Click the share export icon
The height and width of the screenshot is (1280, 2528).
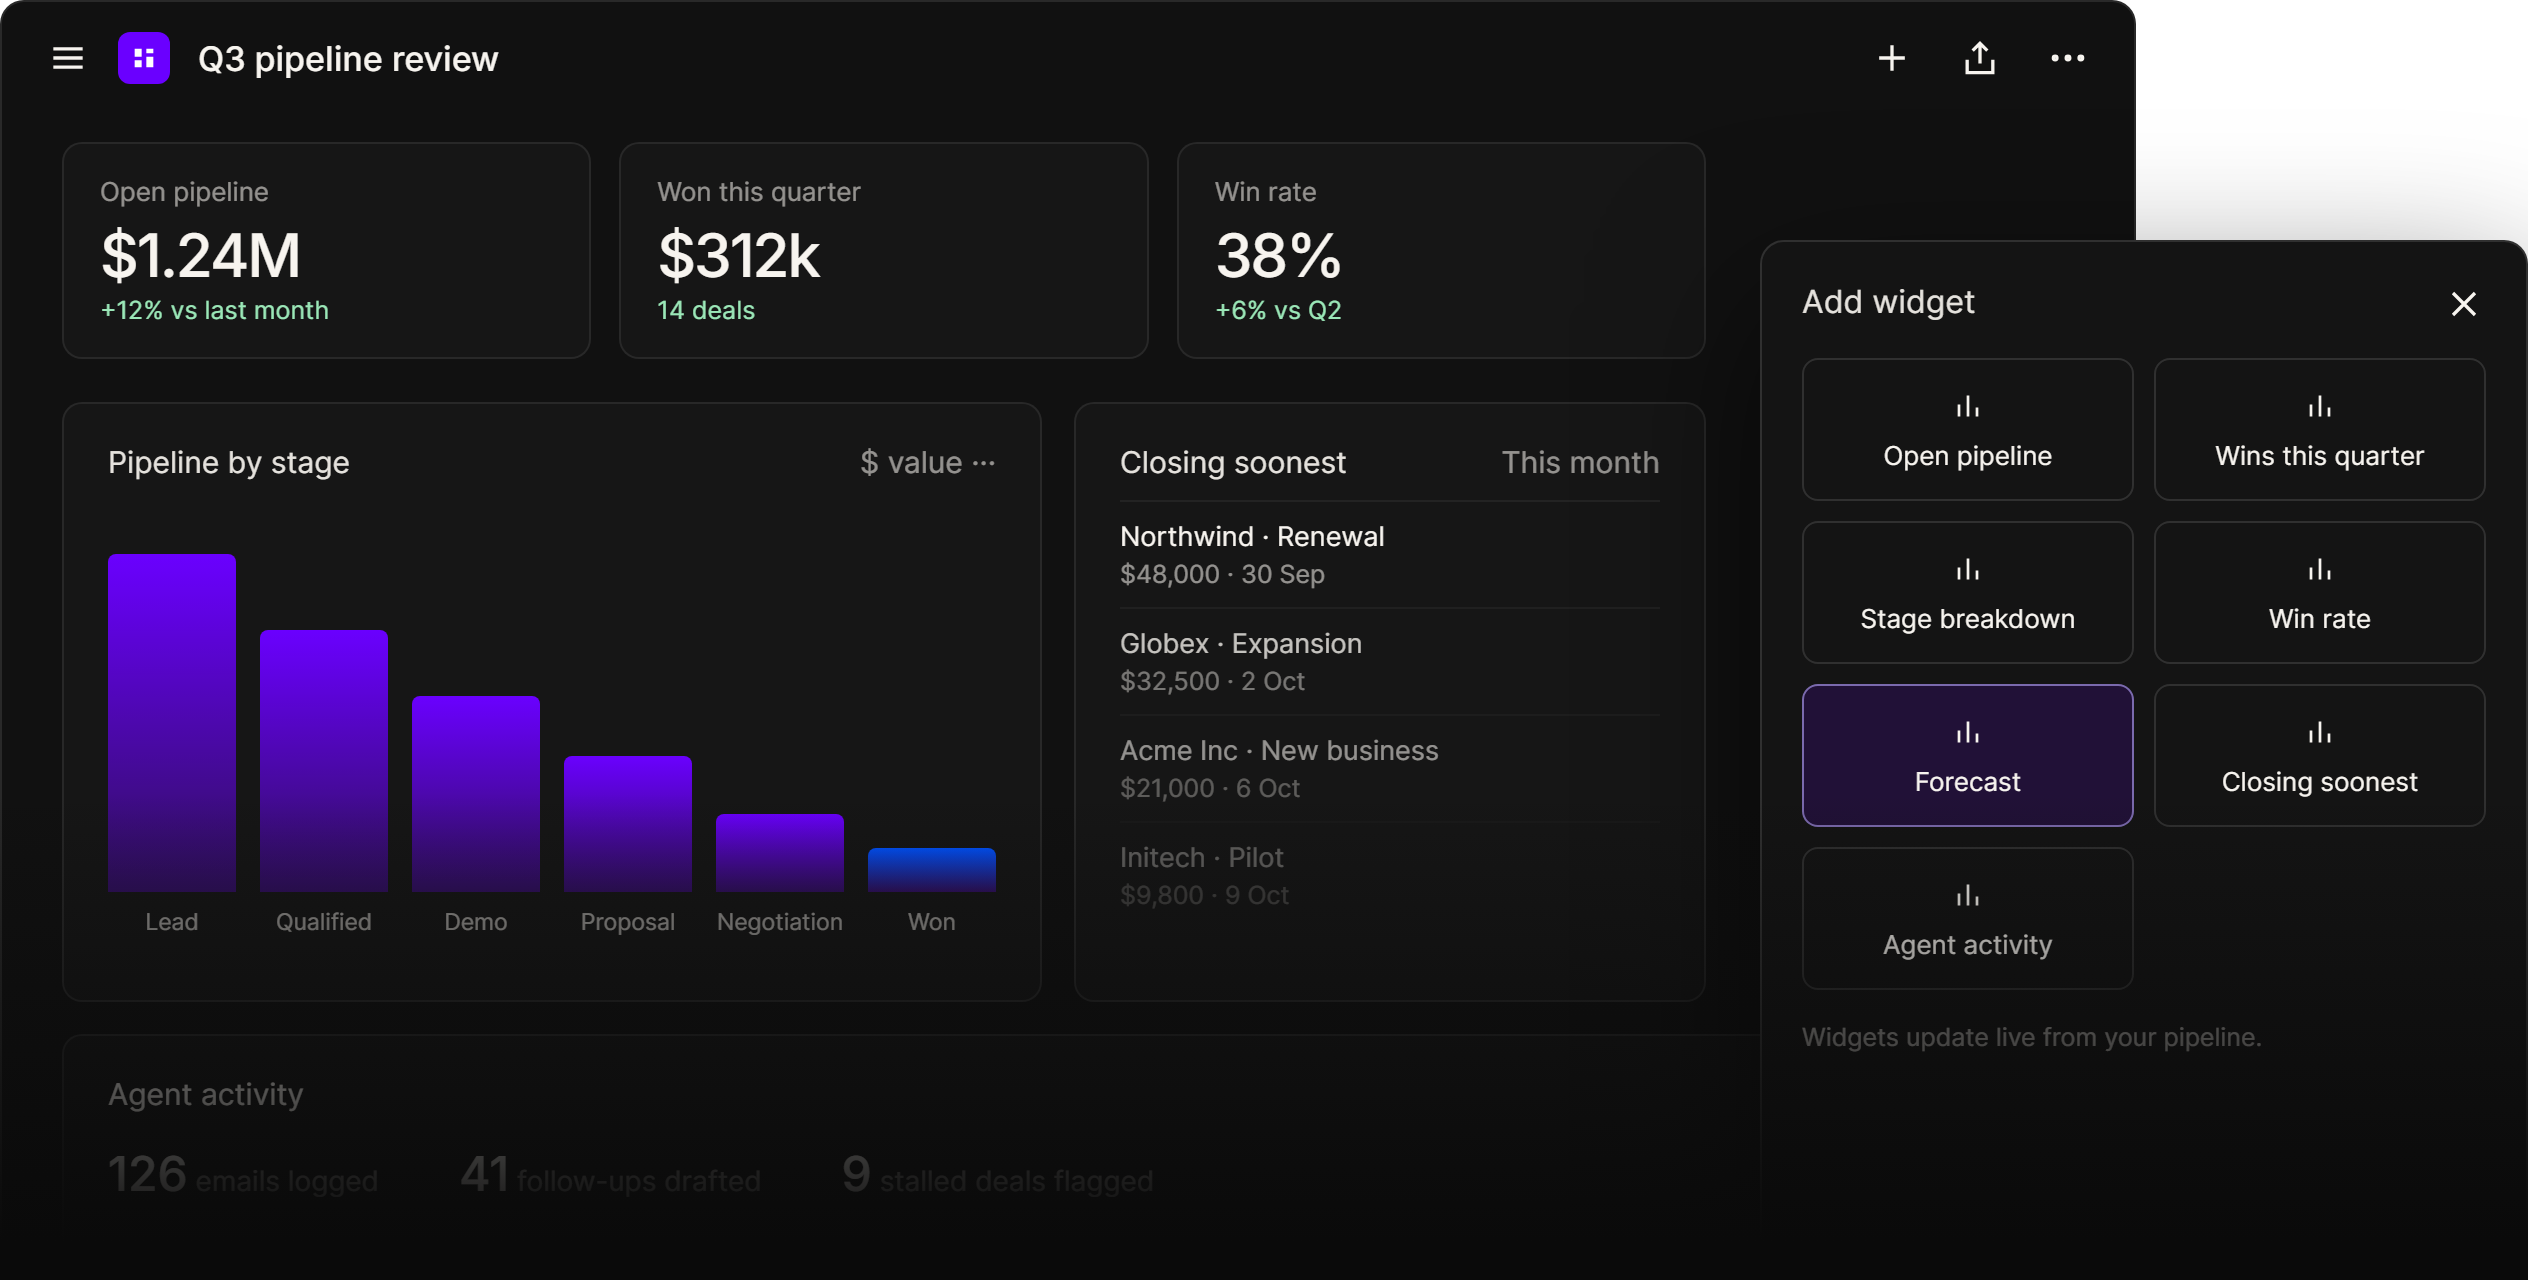pos(1979,58)
